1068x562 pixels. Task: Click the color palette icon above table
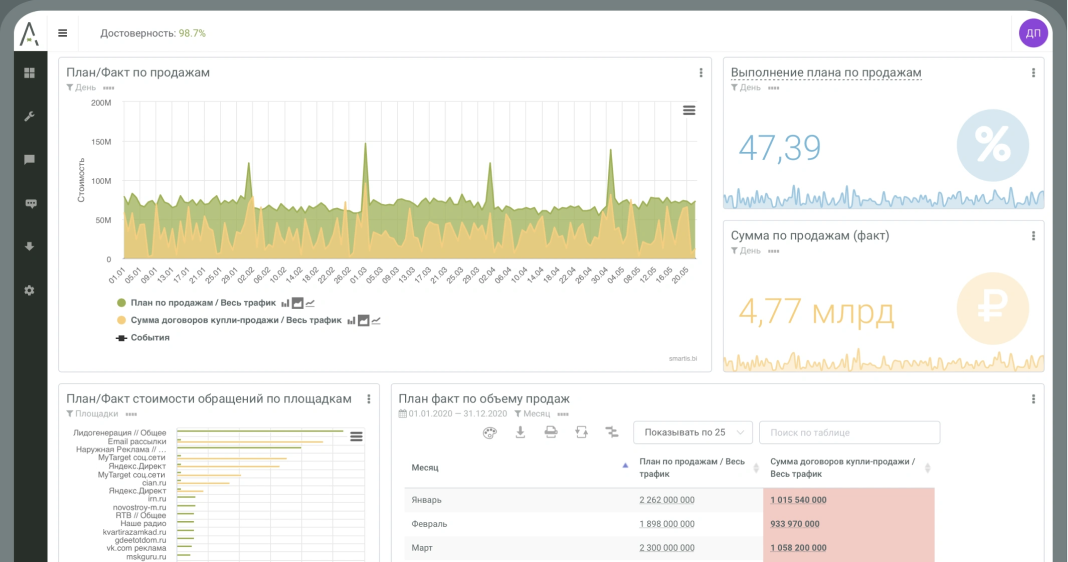[x=489, y=432]
